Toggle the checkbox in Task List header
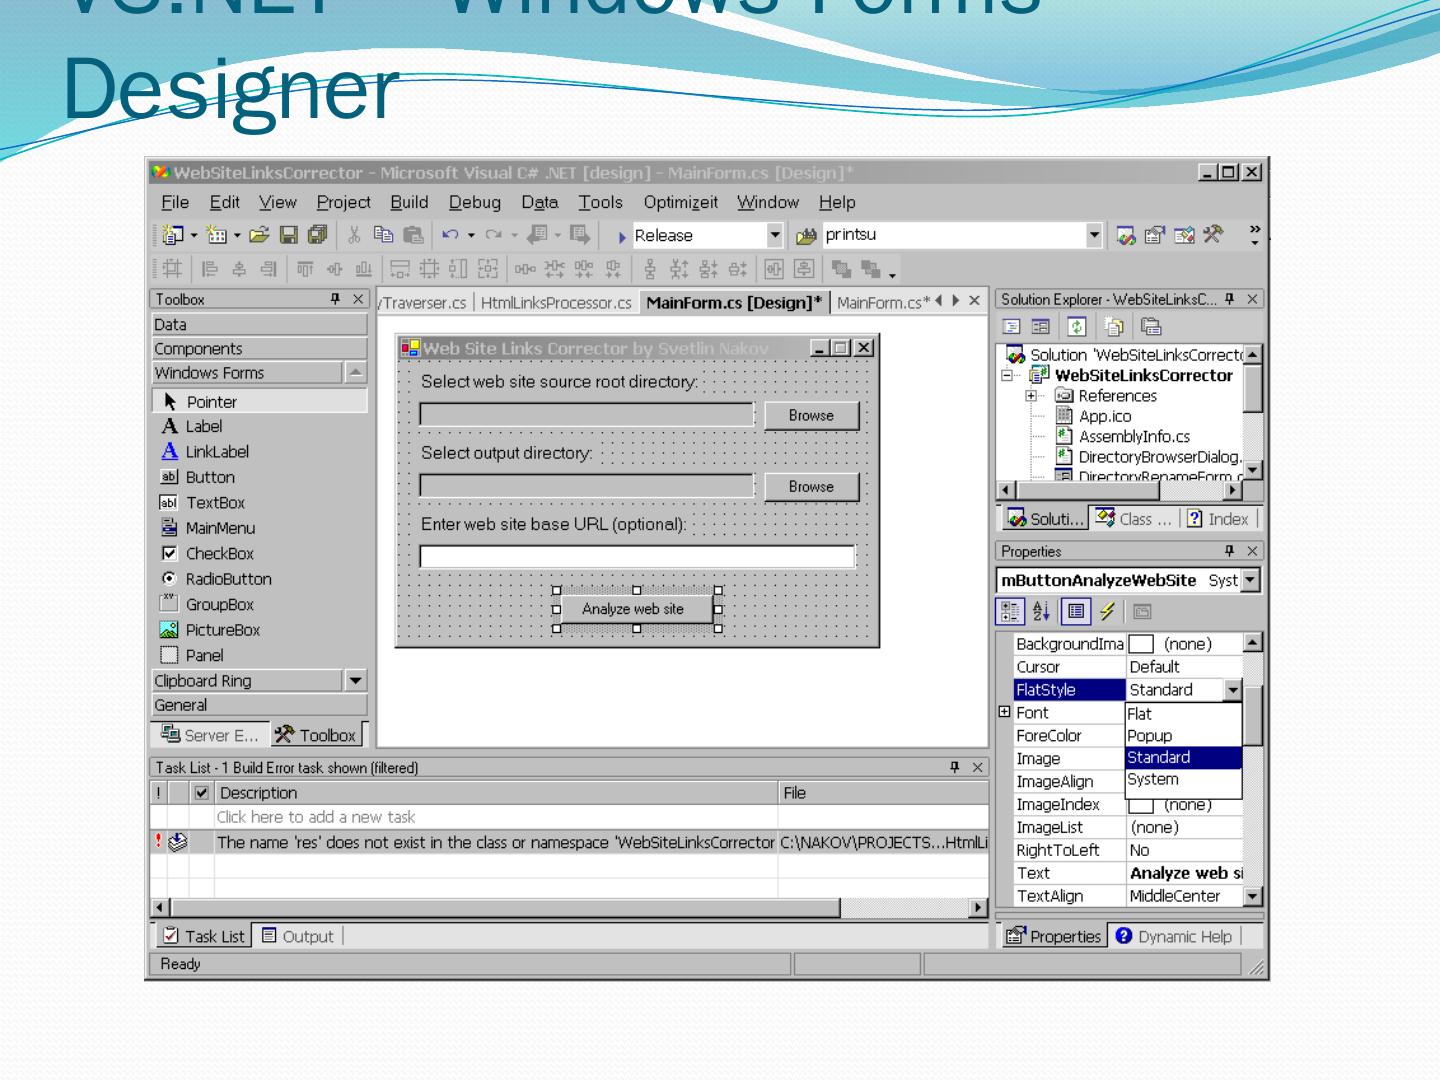The width and height of the screenshot is (1440, 1080). (x=202, y=793)
